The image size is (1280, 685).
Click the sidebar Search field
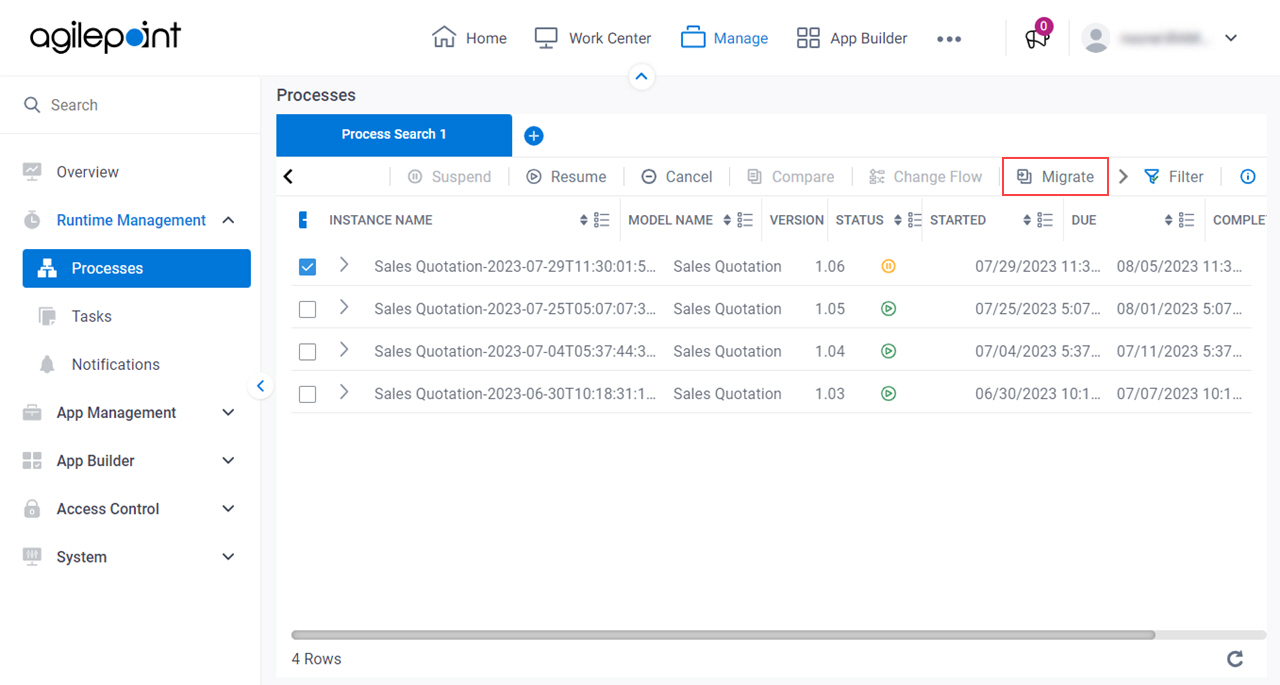tap(130, 105)
